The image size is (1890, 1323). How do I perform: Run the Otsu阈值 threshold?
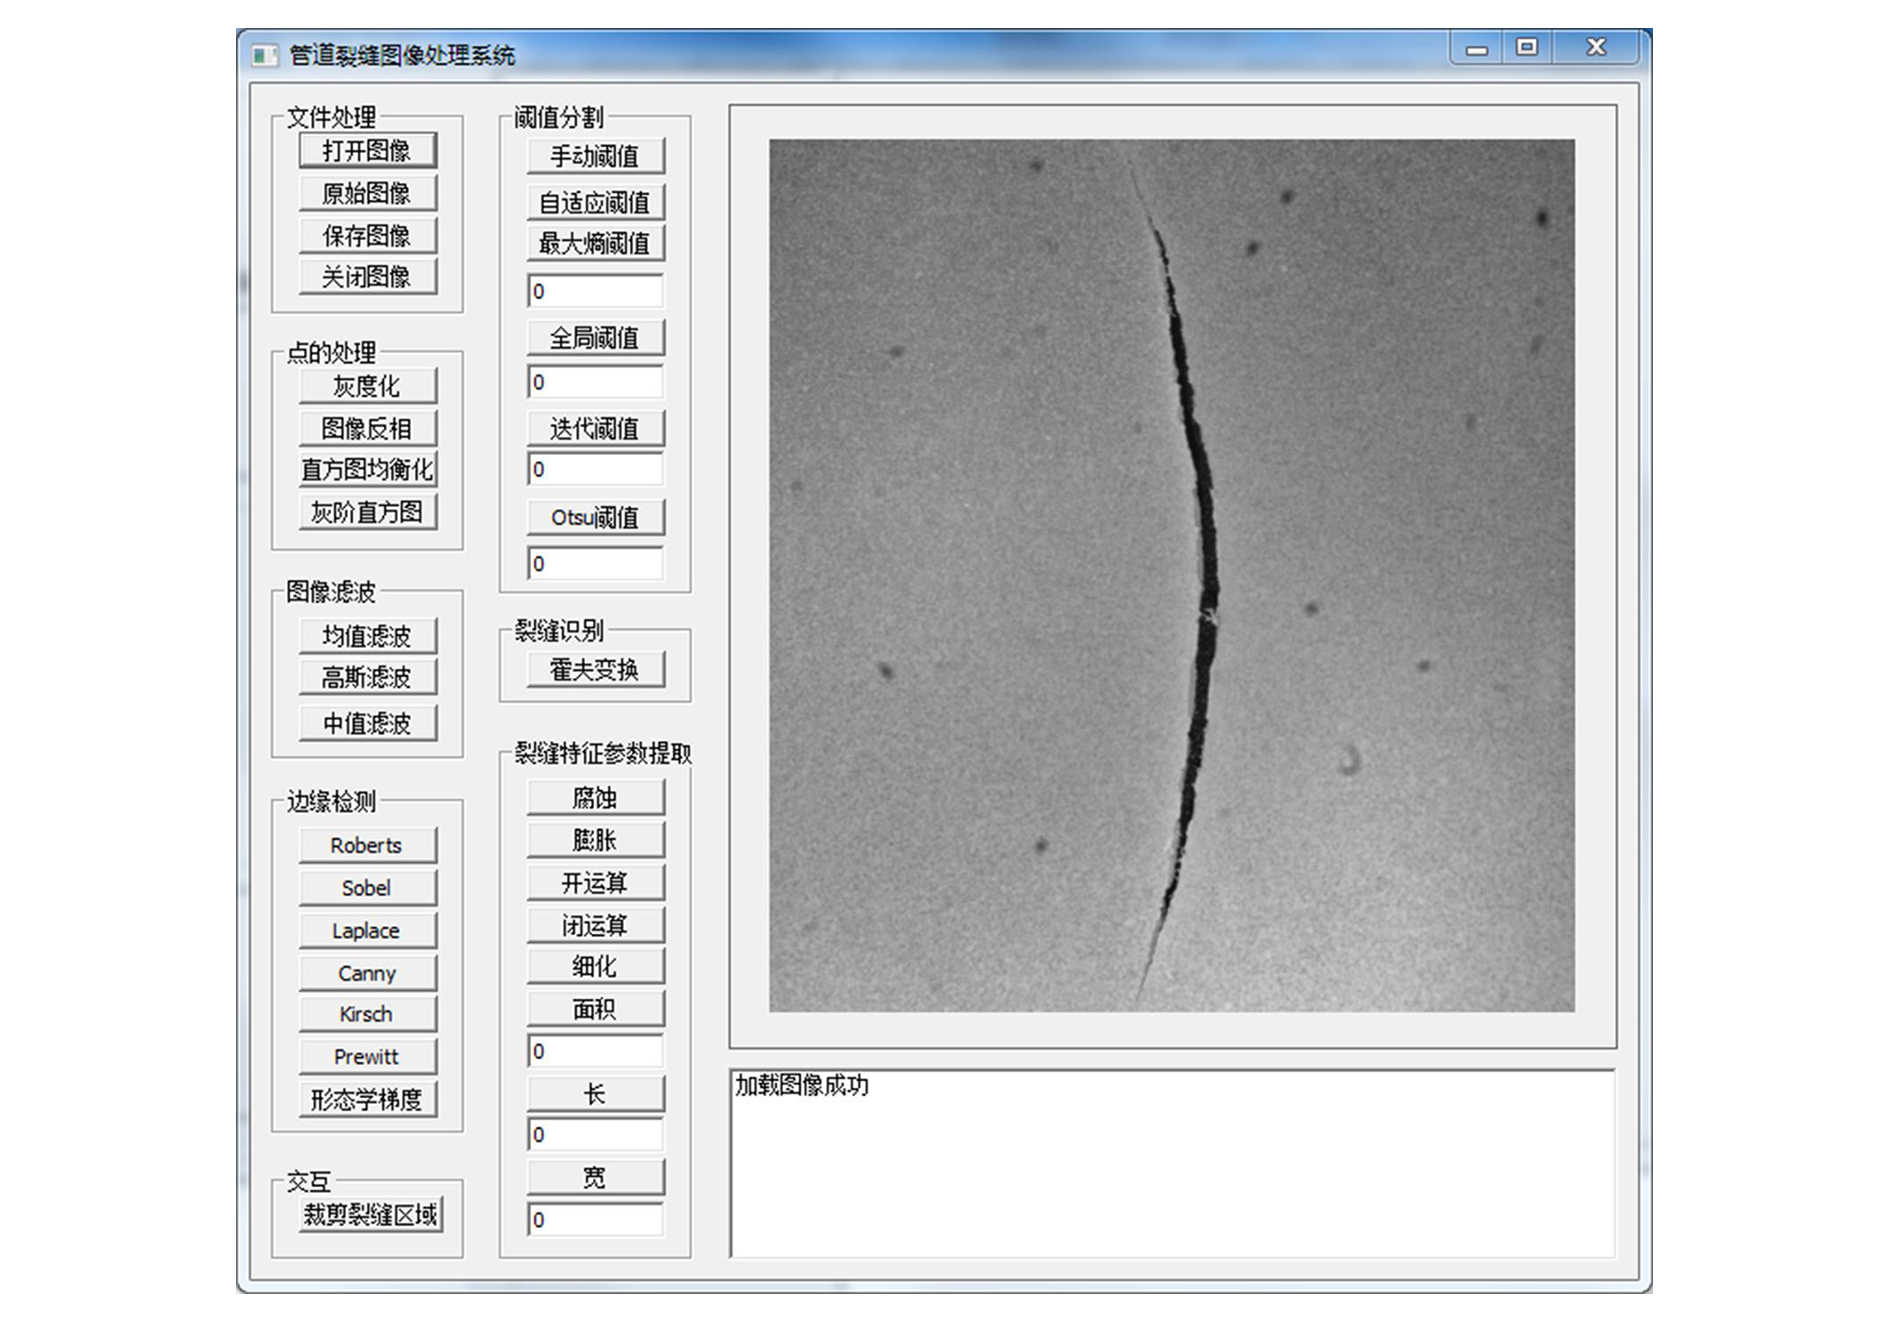click(x=595, y=518)
